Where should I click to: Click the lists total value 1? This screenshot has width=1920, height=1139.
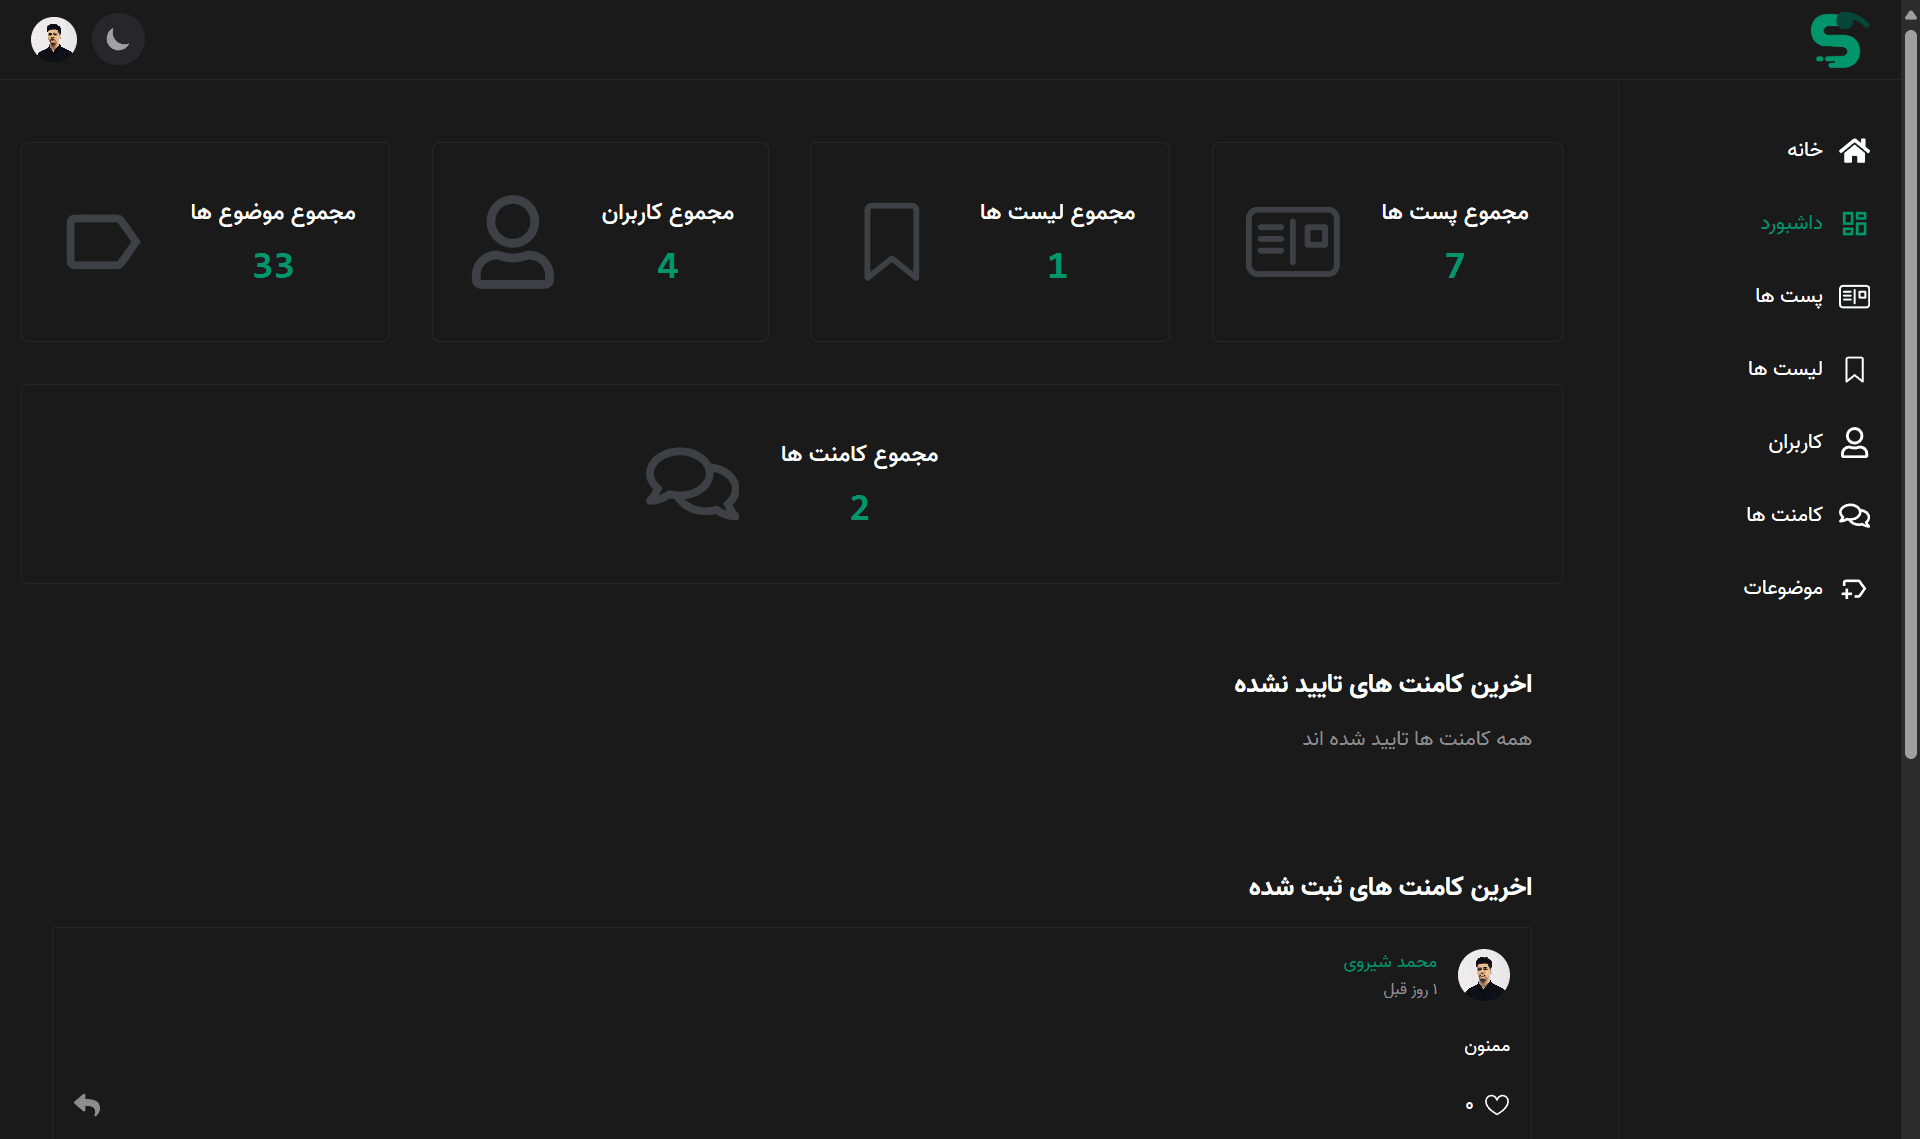click(1057, 266)
